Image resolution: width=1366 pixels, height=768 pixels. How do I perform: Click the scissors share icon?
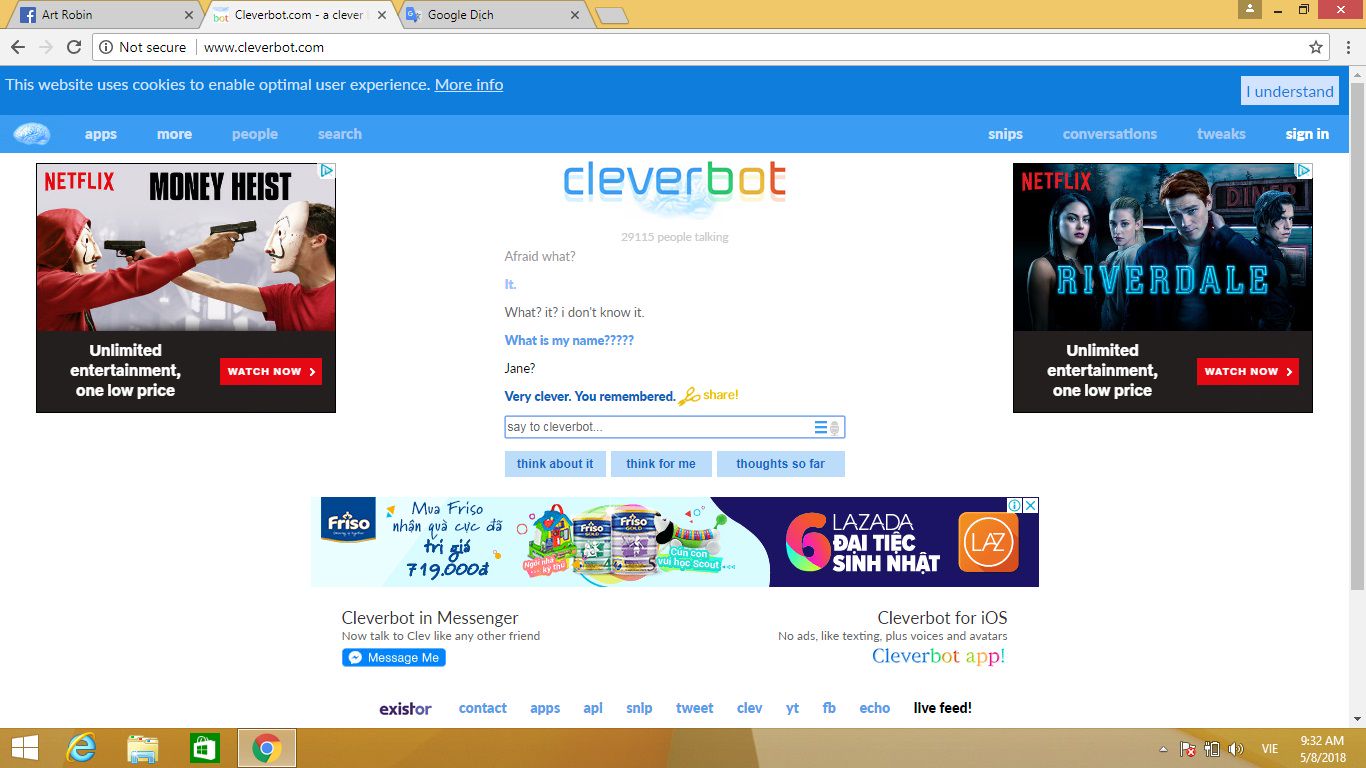[x=689, y=396]
